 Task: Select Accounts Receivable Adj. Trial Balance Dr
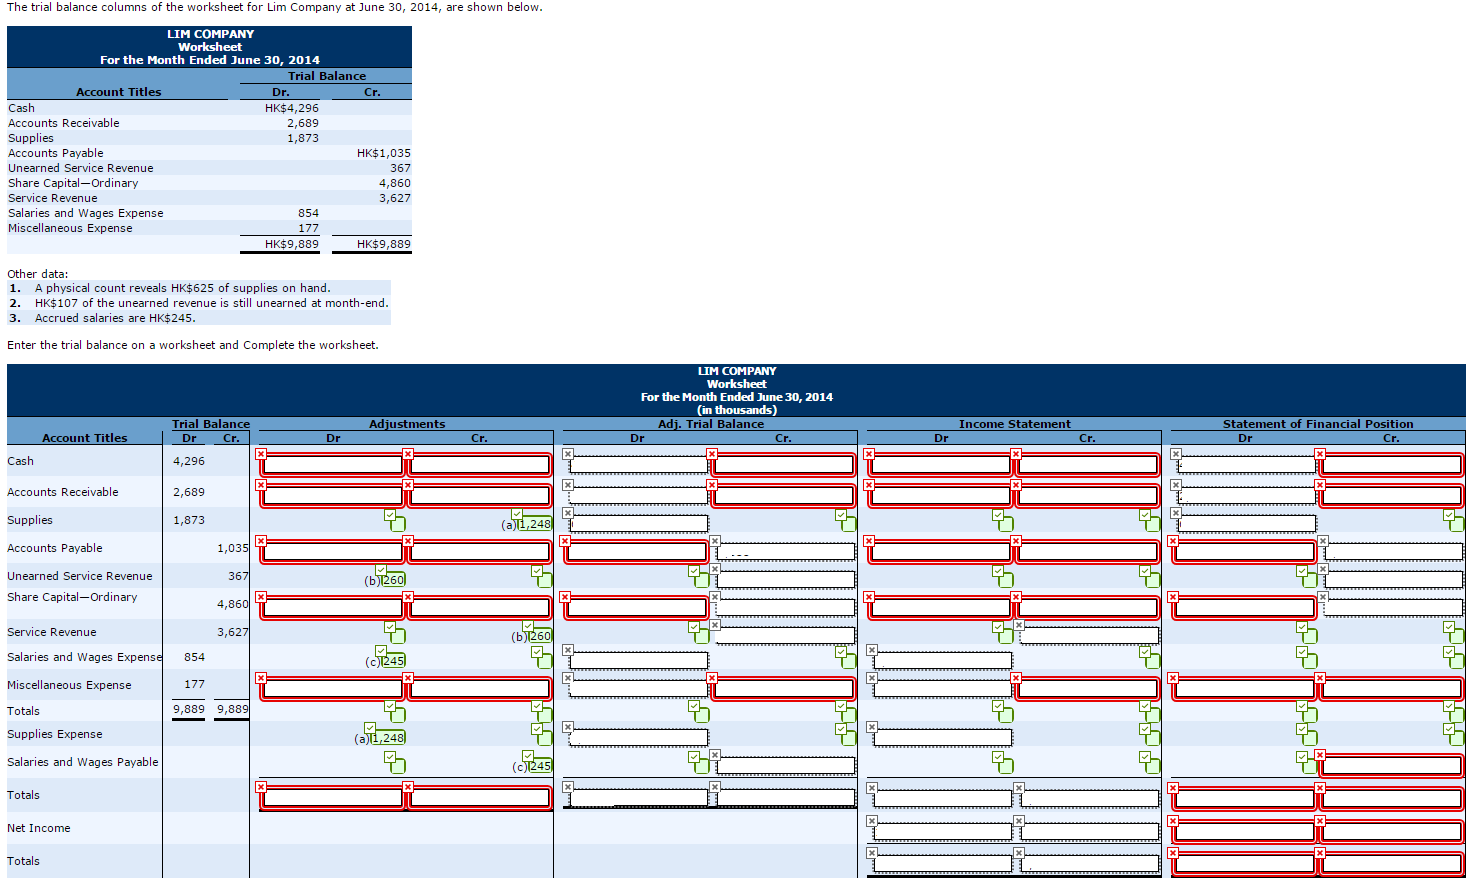(x=639, y=496)
